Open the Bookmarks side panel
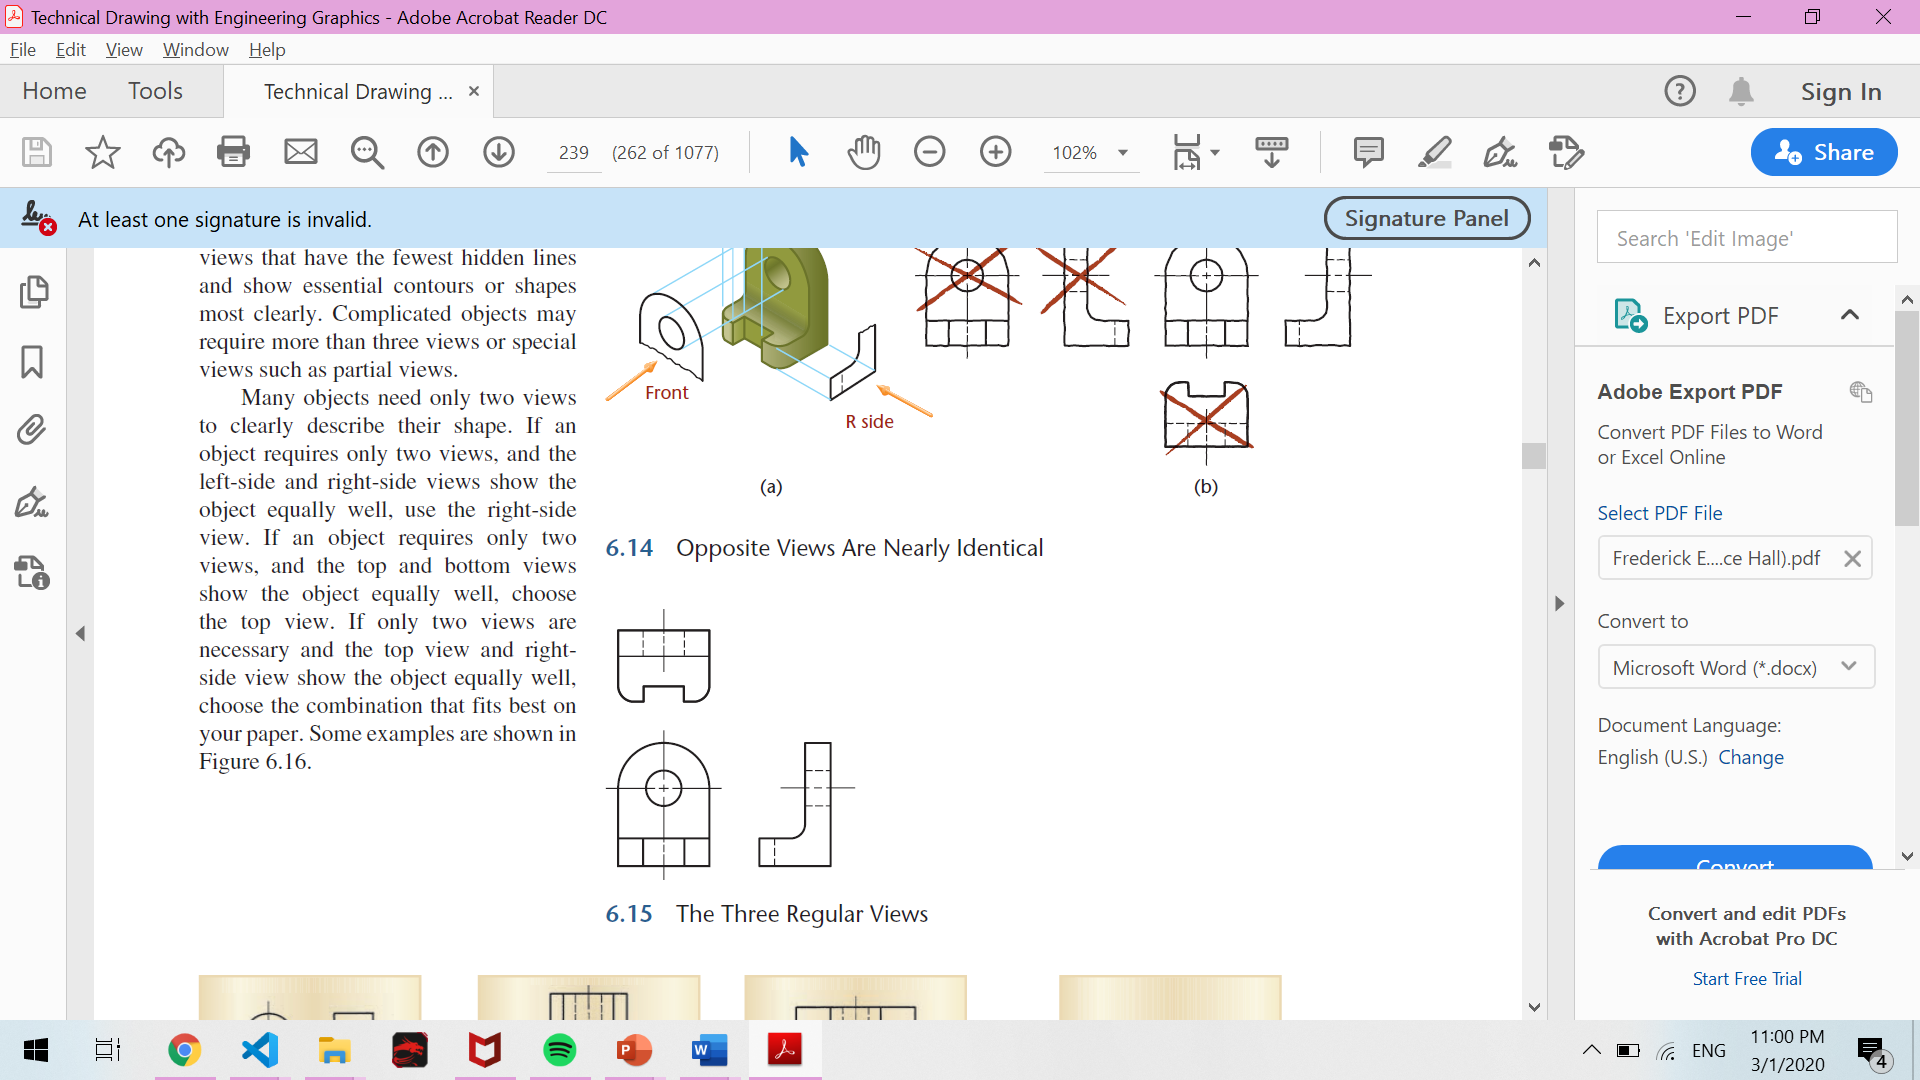 (x=32, y=362)
